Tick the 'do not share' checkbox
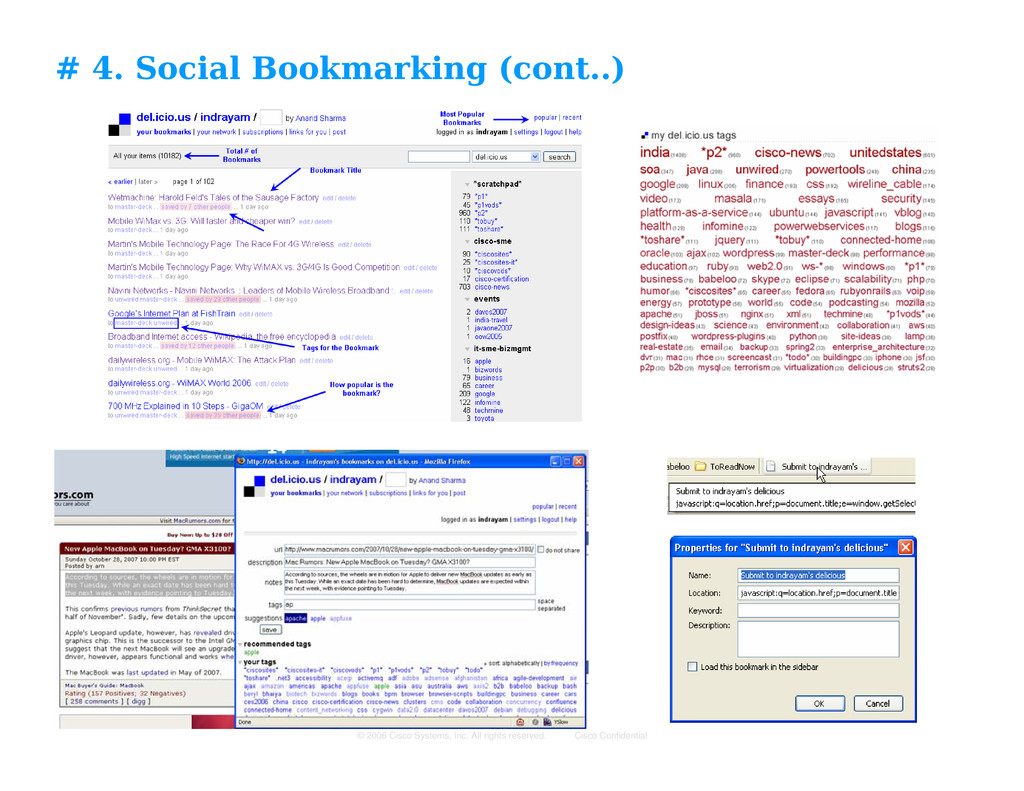1024x791 pixels. [x=541, y=549]
